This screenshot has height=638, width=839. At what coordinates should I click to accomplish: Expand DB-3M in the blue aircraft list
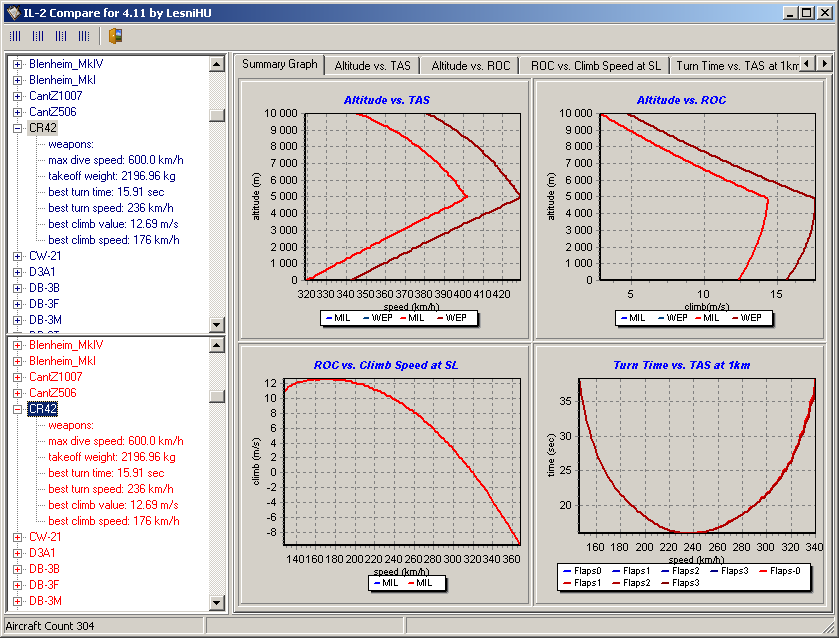(x=18, y=321)
